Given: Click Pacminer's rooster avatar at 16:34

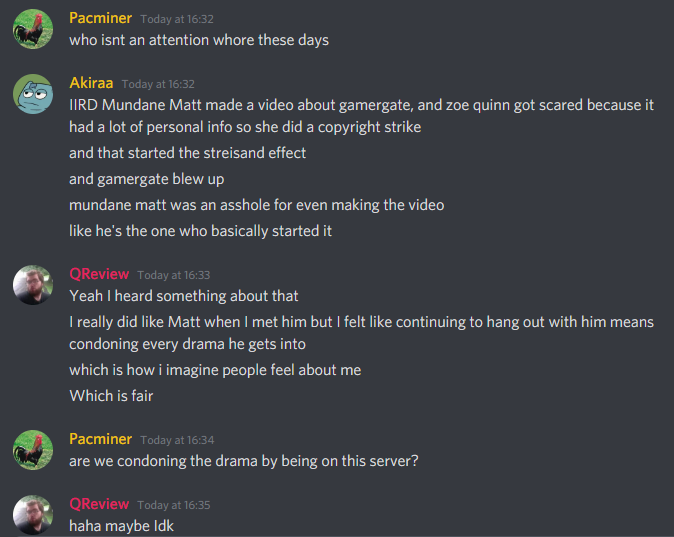Looking at the screenshot, I should [x=33, y=450].
